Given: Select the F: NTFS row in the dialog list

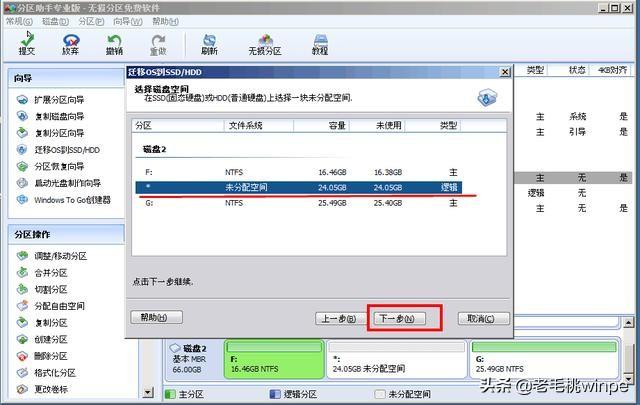Looking at the screenshot, I should click(299, 172).
